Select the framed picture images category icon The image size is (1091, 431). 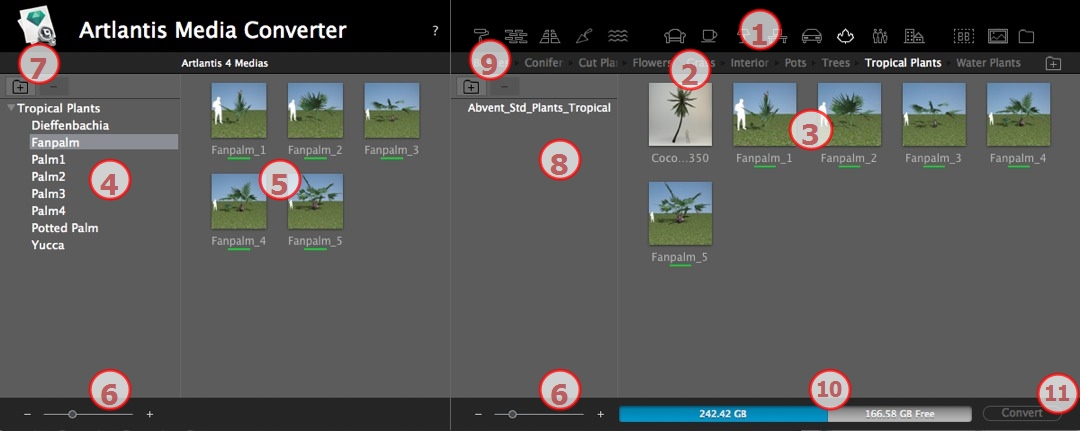(x=998, y=36)
